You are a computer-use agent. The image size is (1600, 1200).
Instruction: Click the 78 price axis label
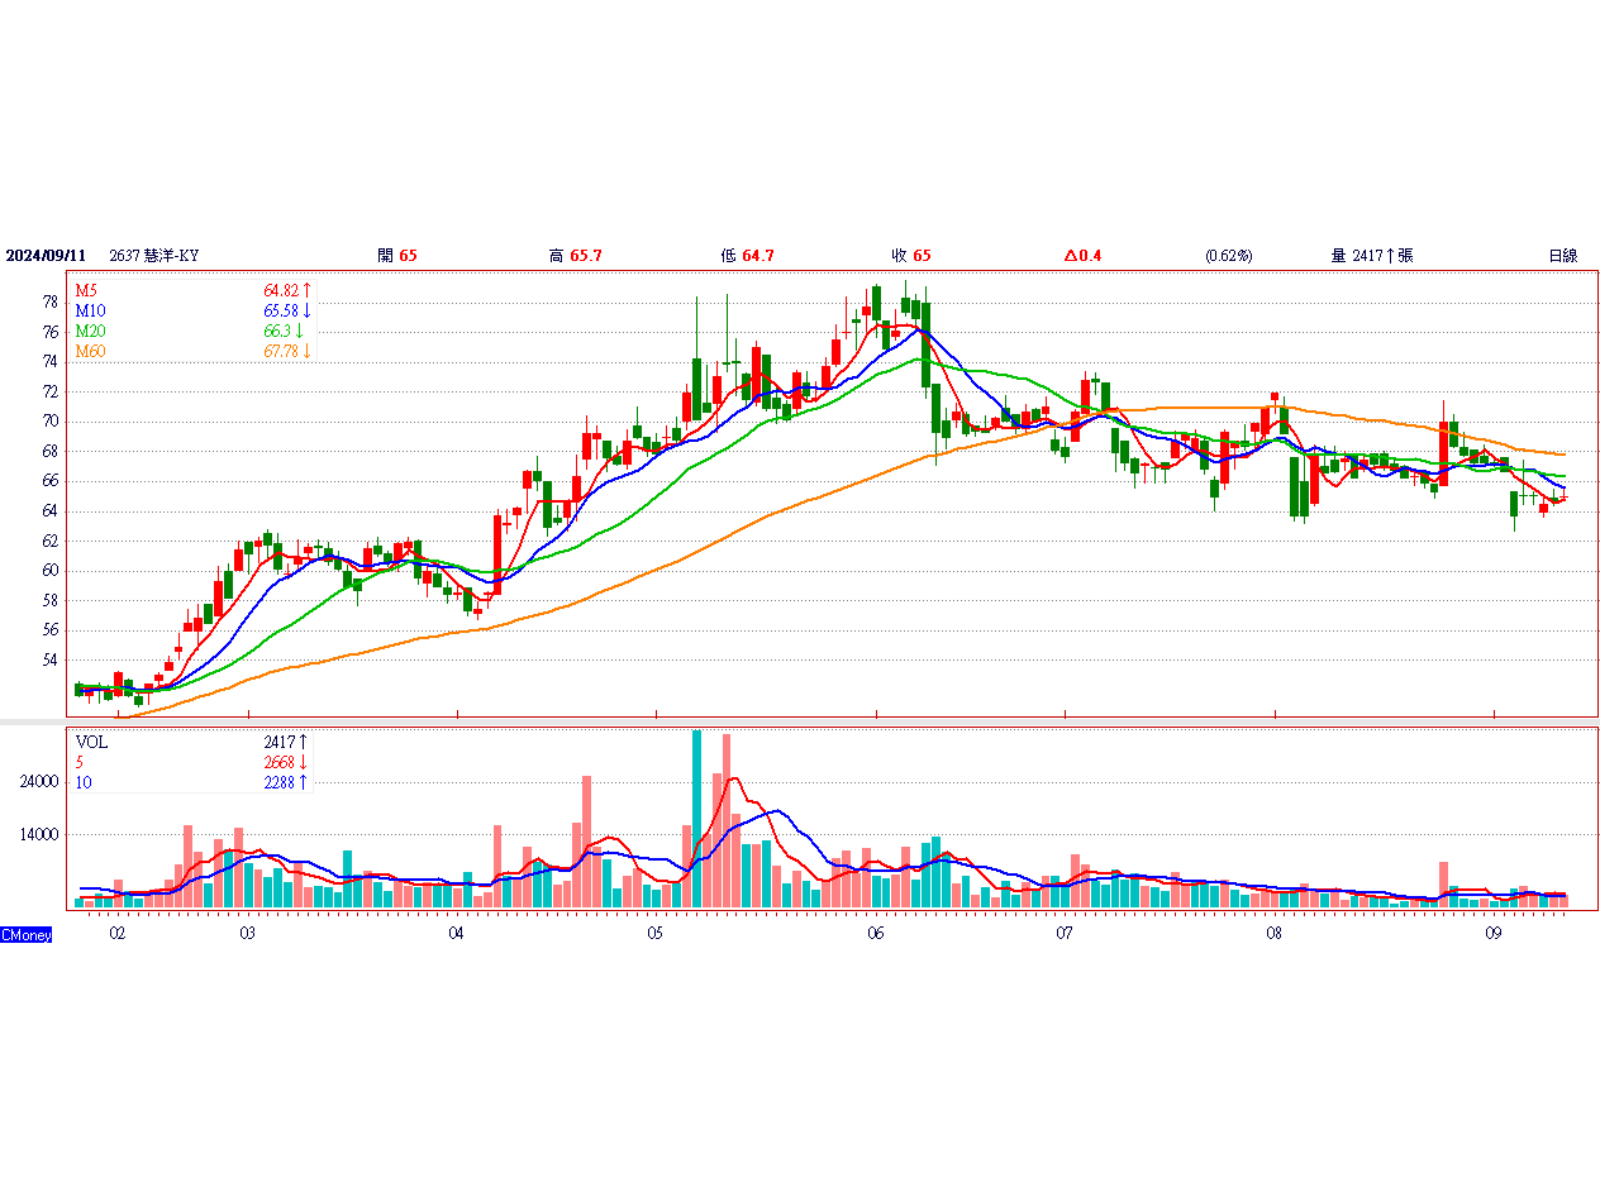point(50,301)
